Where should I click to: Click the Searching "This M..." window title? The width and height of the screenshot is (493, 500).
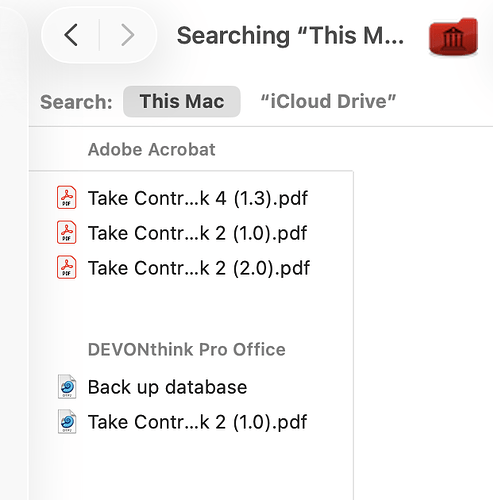click(290, 35)
